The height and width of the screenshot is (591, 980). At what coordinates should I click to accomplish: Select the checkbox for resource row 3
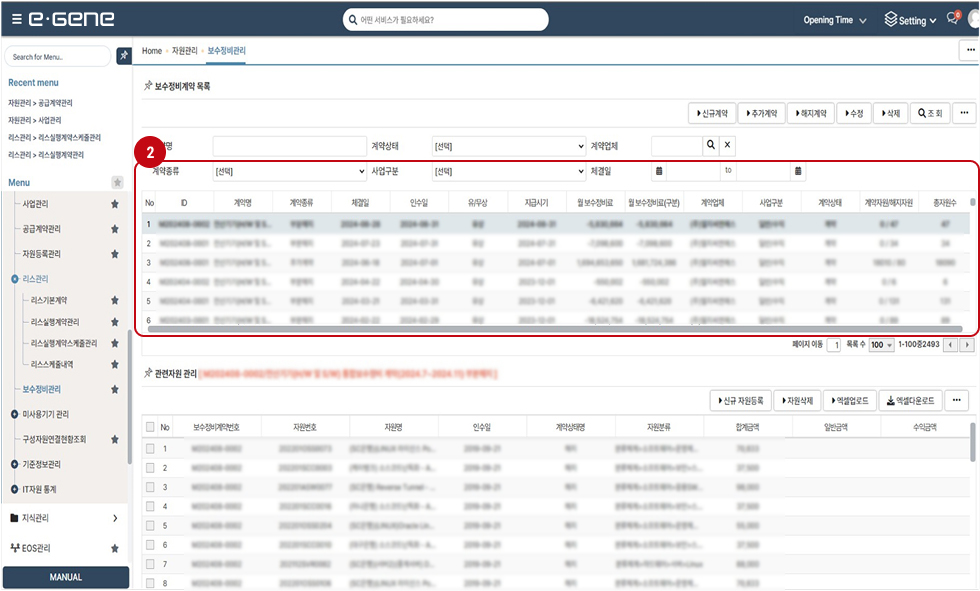tap(150, 487)
